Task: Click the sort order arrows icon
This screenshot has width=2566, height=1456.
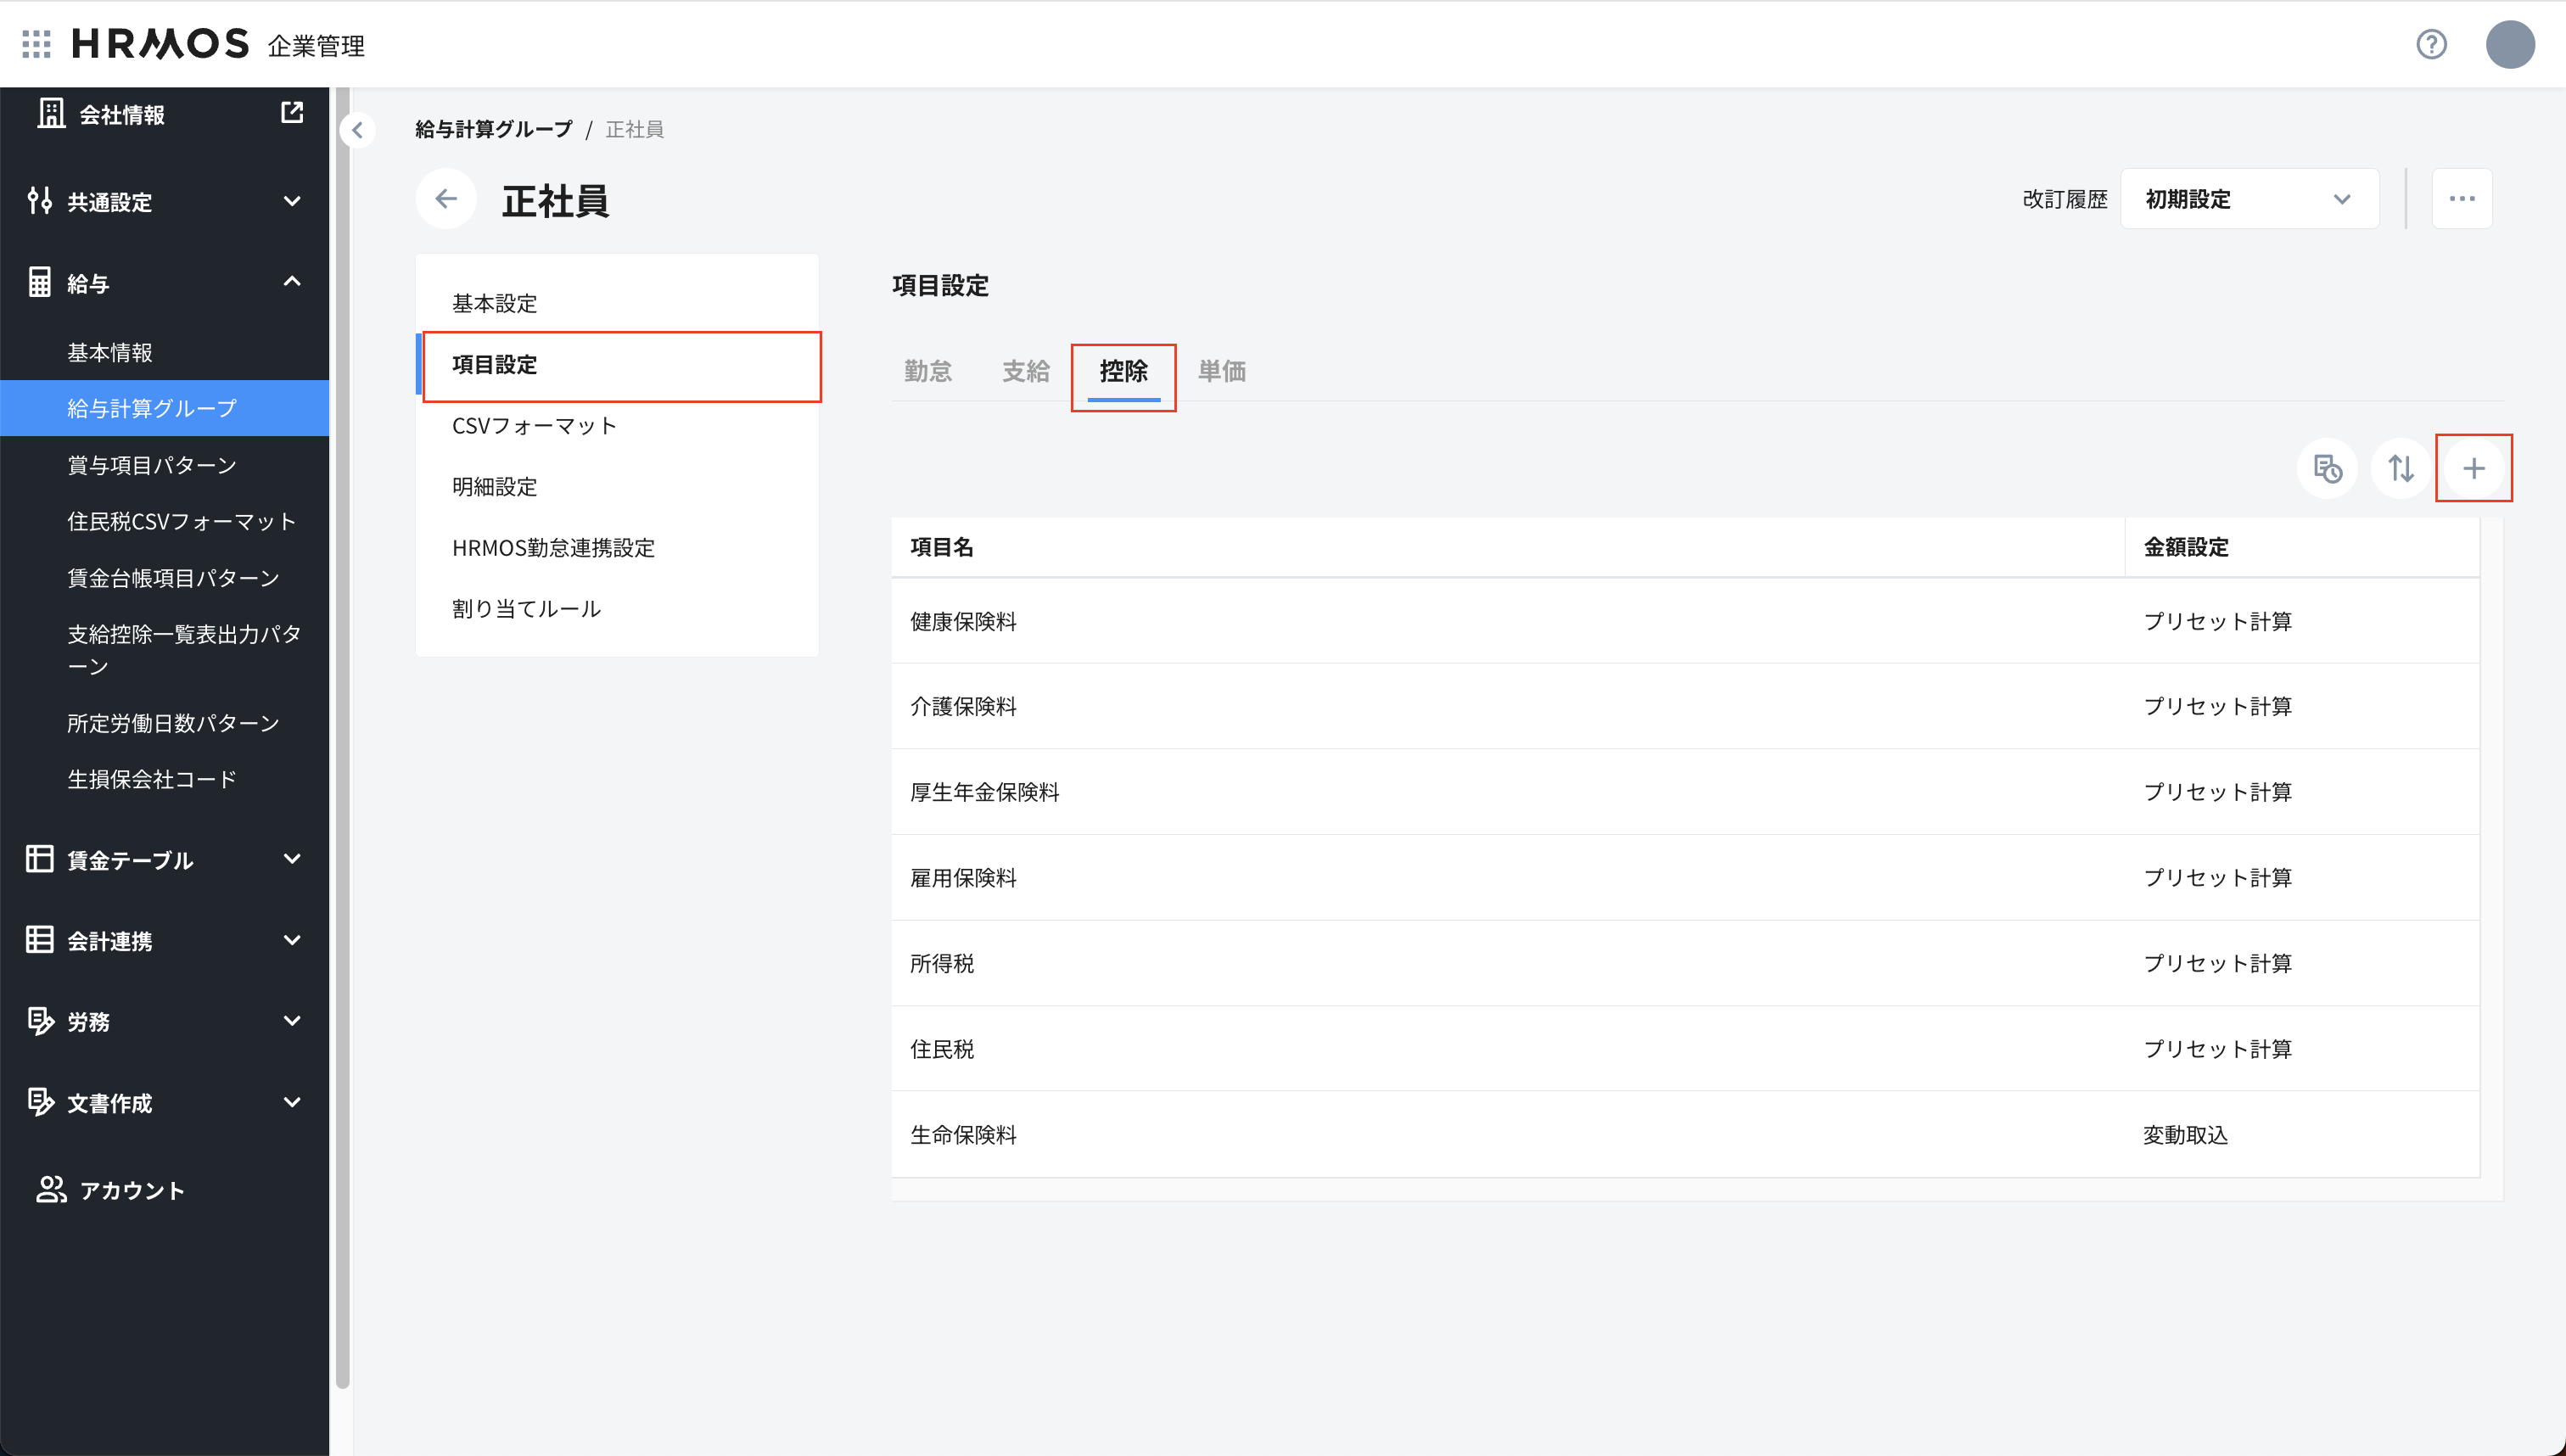Action: coord(2400,468)
